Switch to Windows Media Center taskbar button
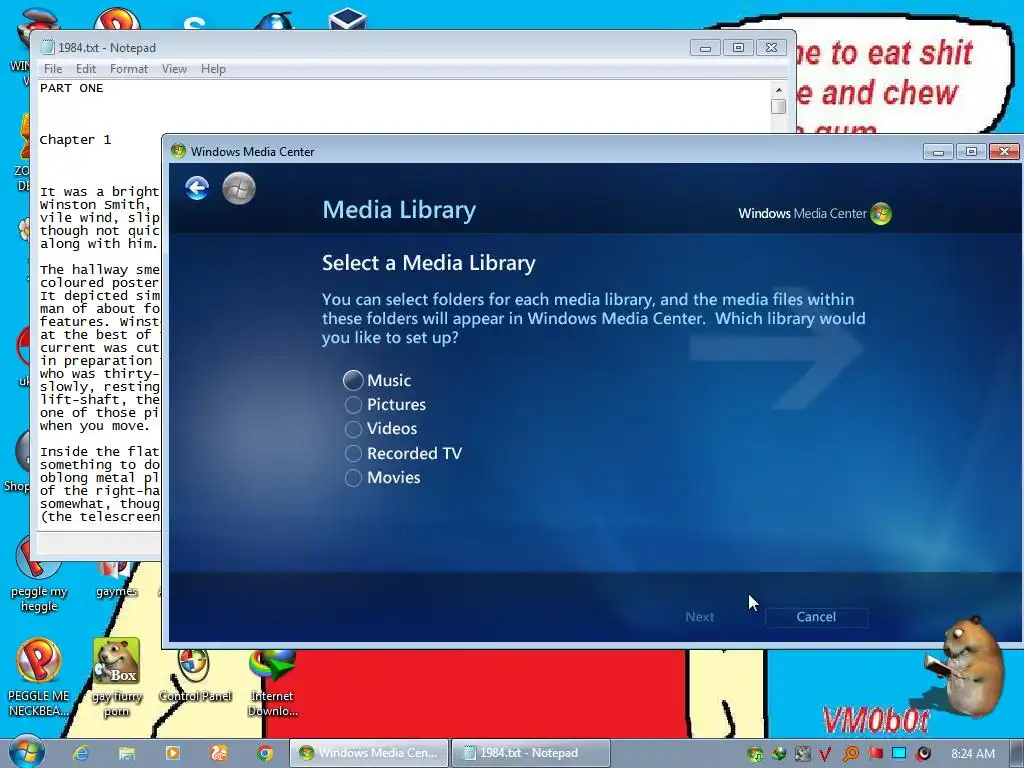Viewport: 1024px width, 768px height. point(369,753)
